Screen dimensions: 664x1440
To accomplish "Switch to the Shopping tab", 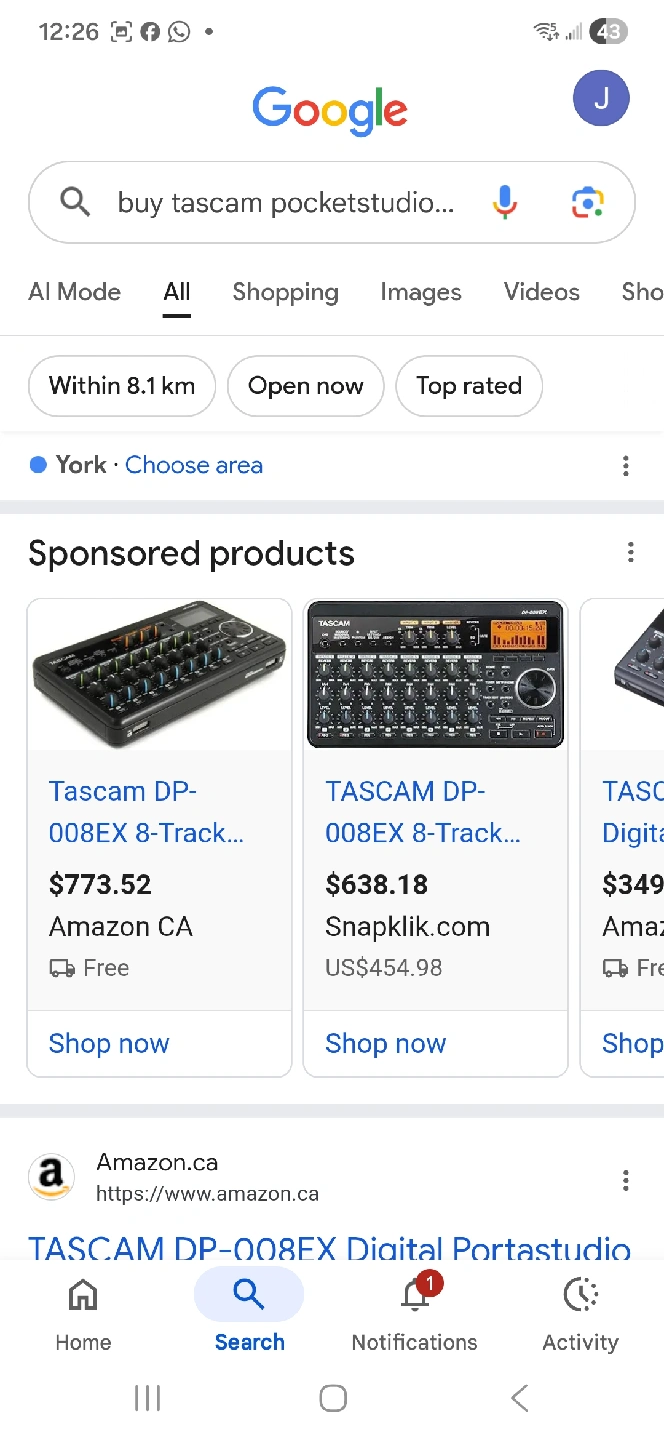I will tap(285, 292).
